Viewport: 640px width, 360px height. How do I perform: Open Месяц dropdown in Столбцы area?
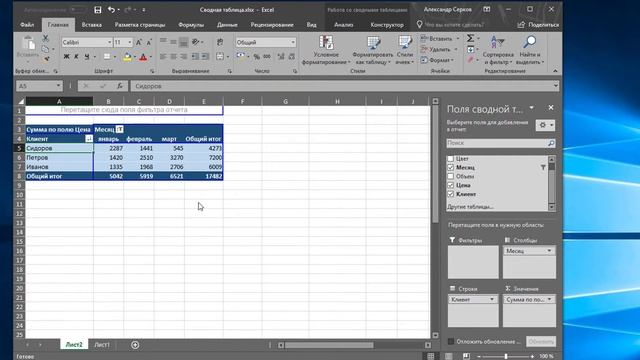pyautogui.click(x=549, y=251)
